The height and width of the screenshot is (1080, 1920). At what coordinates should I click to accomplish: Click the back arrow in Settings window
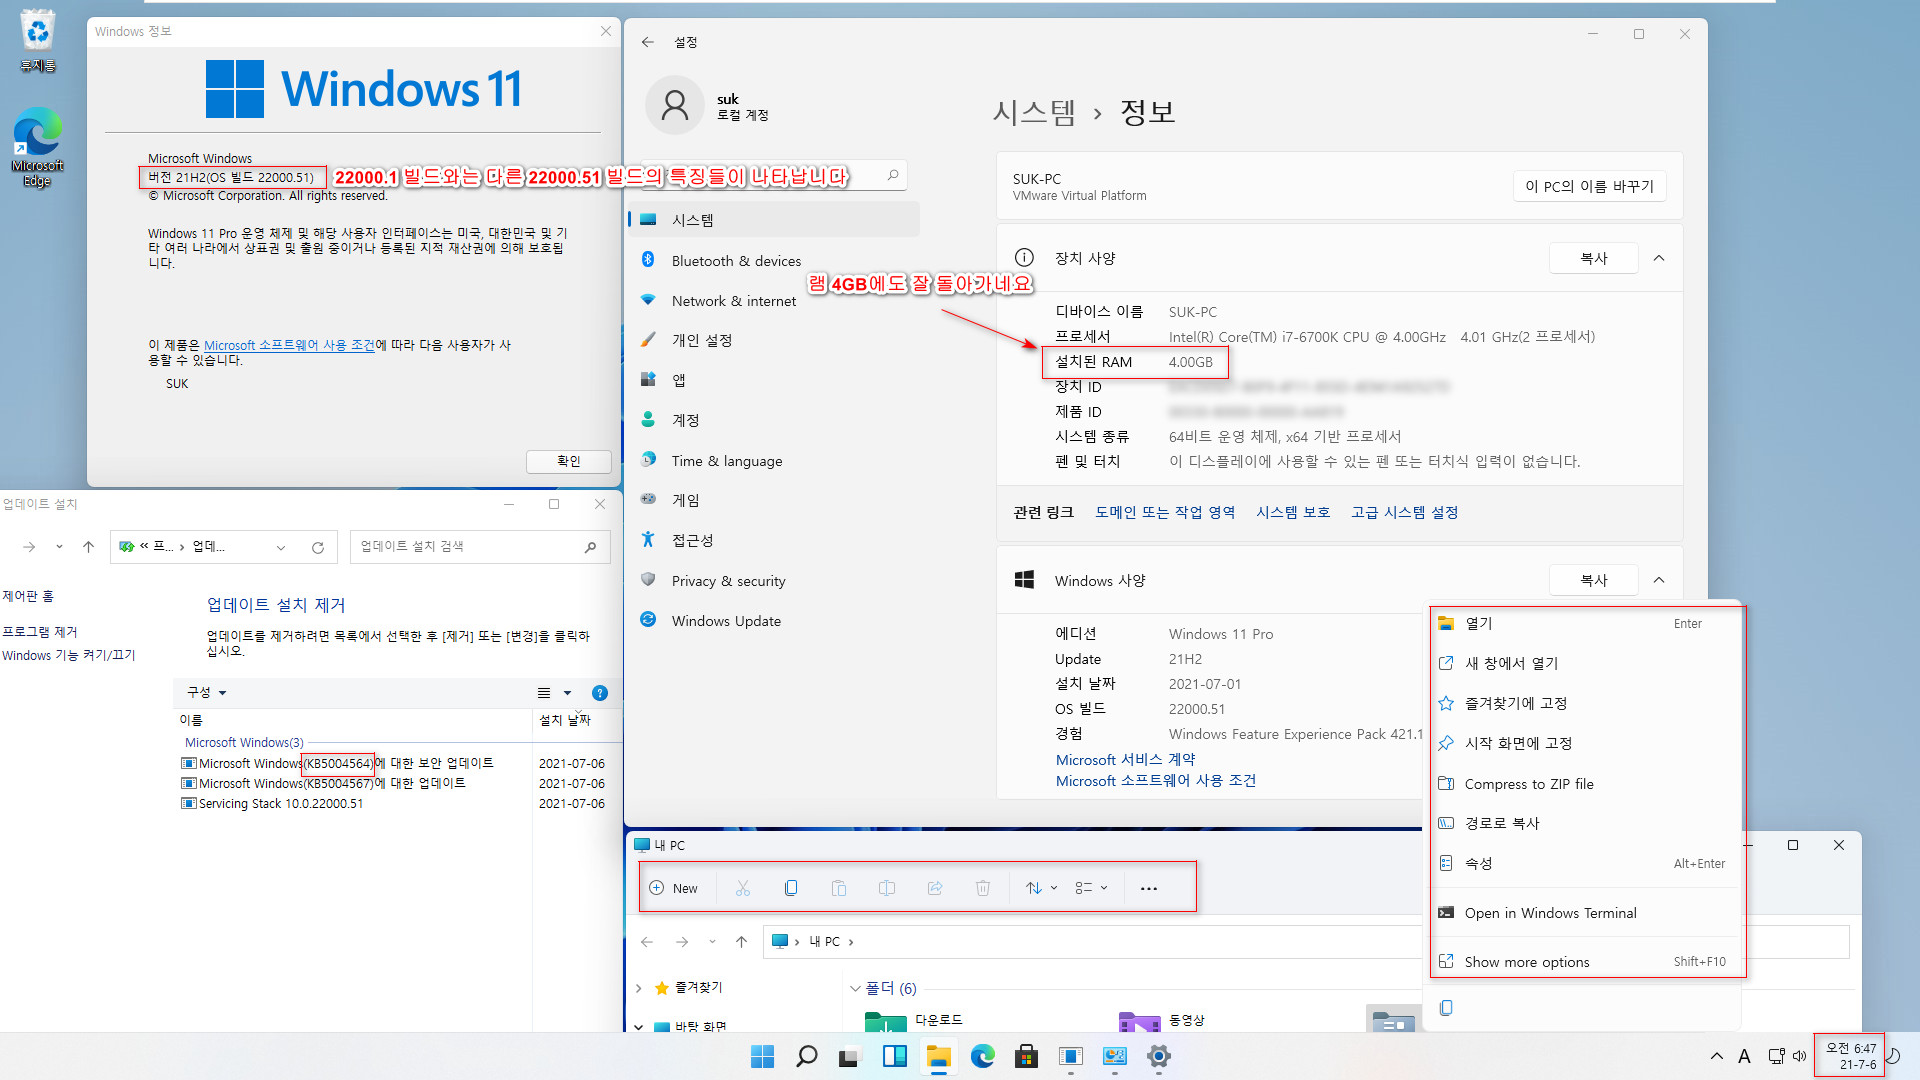(648, 42)
